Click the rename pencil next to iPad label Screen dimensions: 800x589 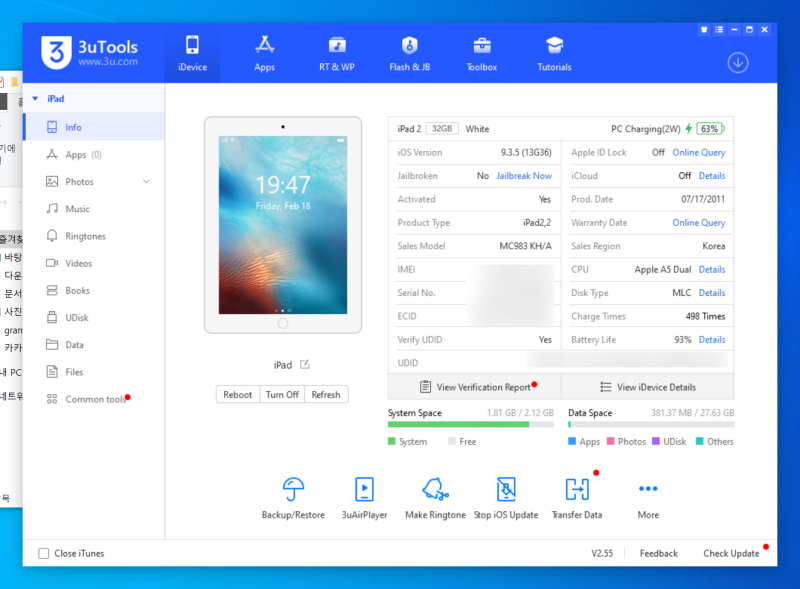(306, 365)
